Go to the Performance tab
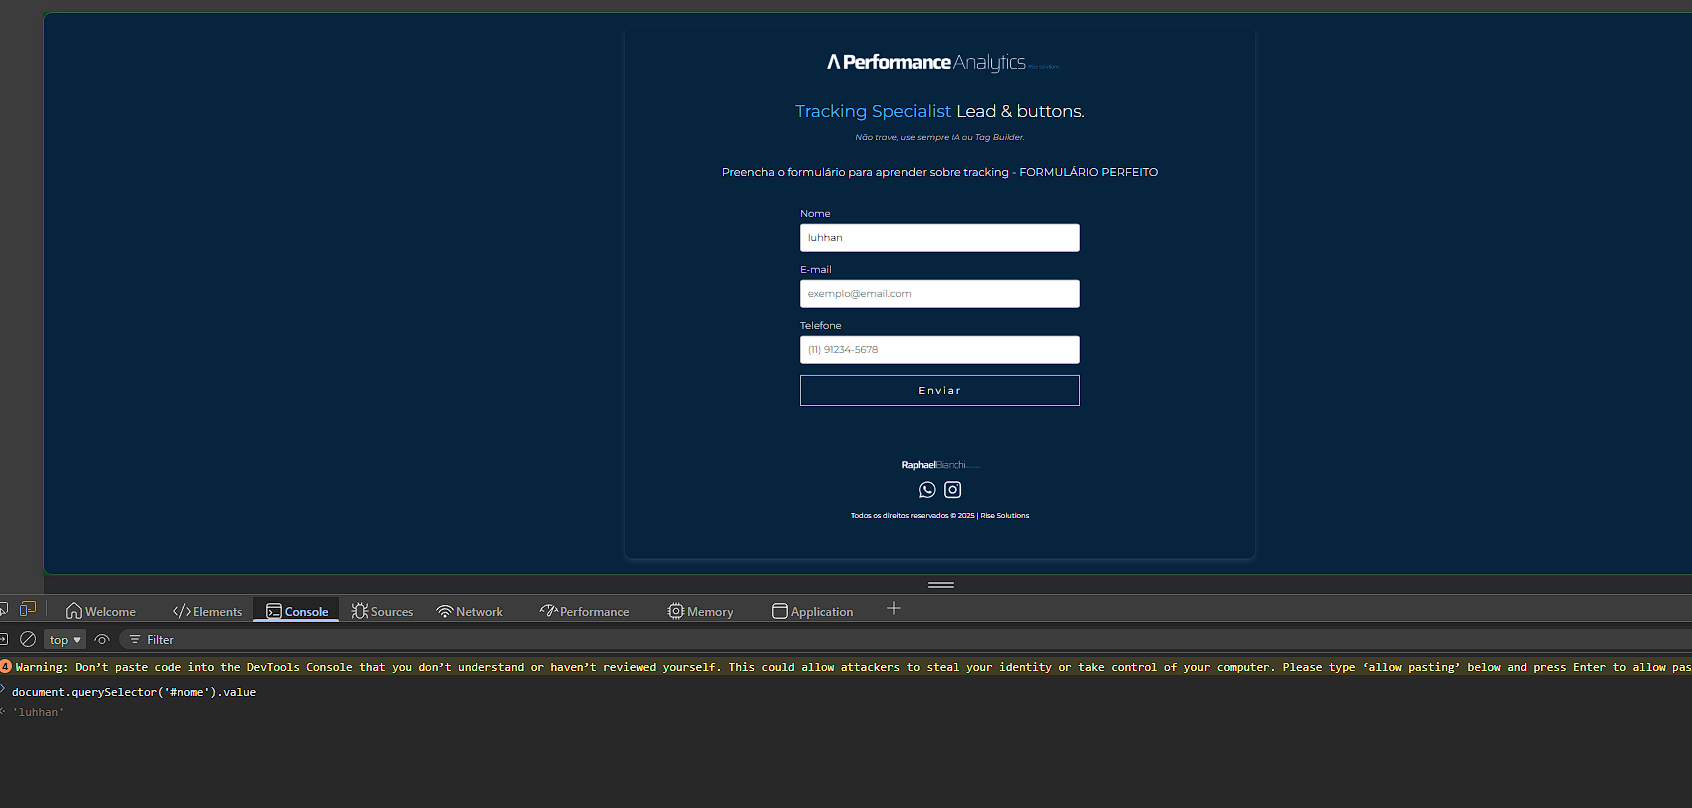1692x808 pixels. [x=584, y=611]
